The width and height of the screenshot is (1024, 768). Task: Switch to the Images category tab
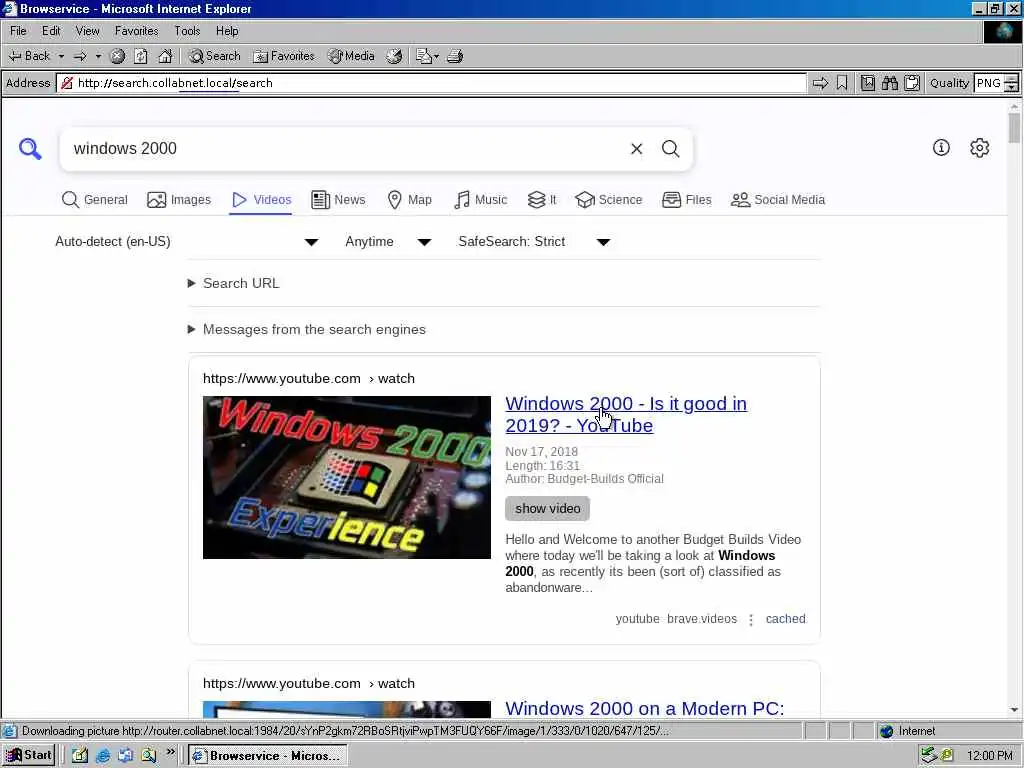click(179, 200)
